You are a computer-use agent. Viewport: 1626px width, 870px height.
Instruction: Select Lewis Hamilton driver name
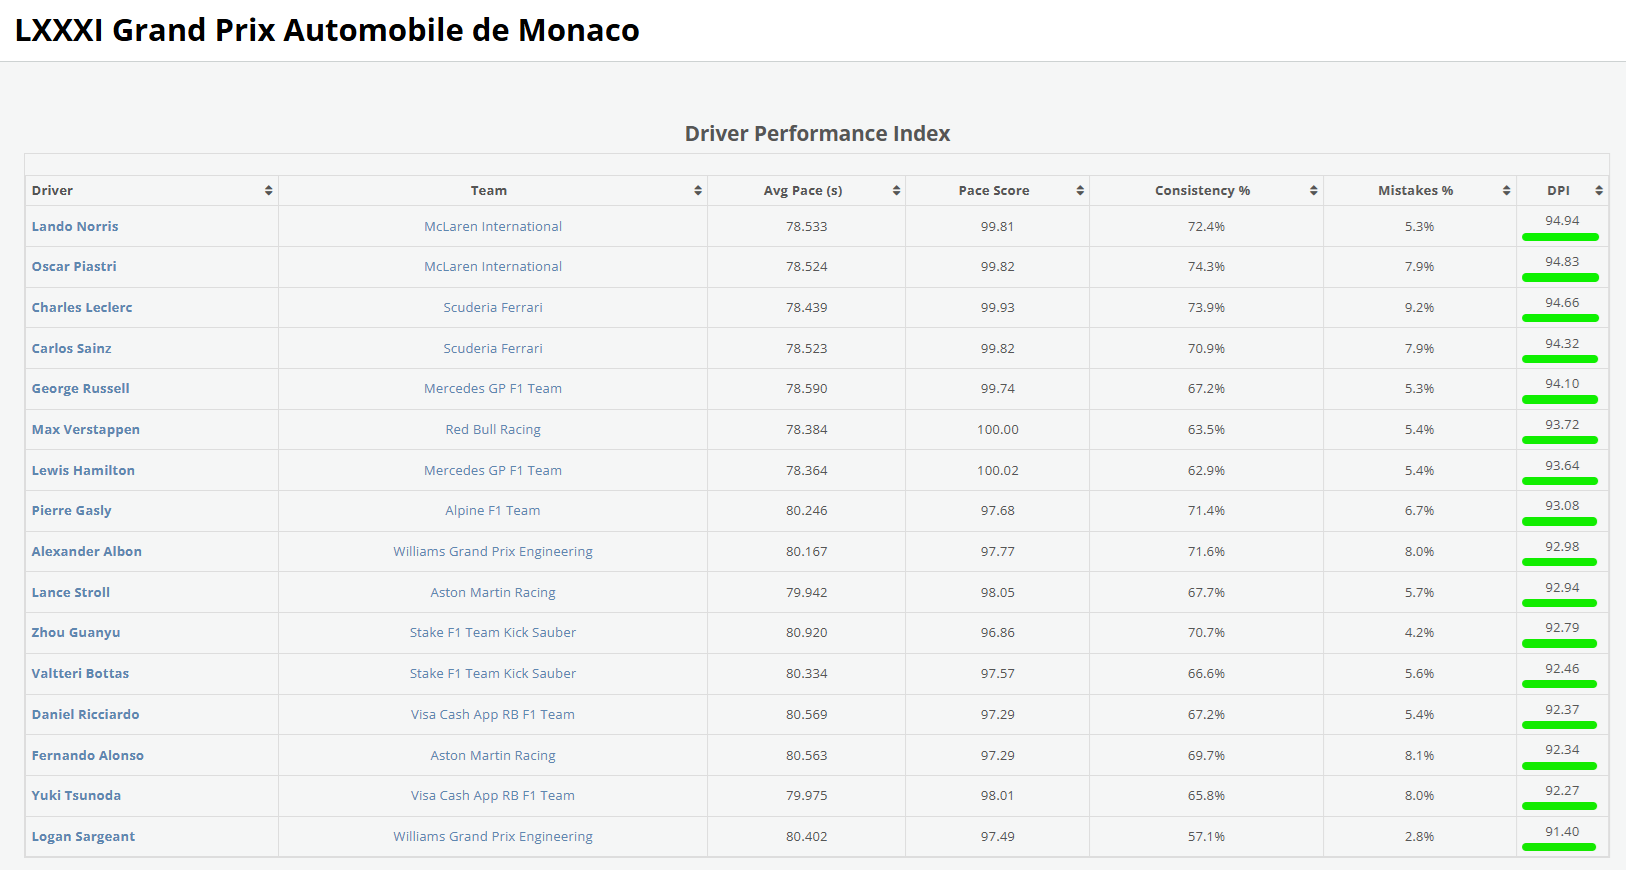click(83, 471)
